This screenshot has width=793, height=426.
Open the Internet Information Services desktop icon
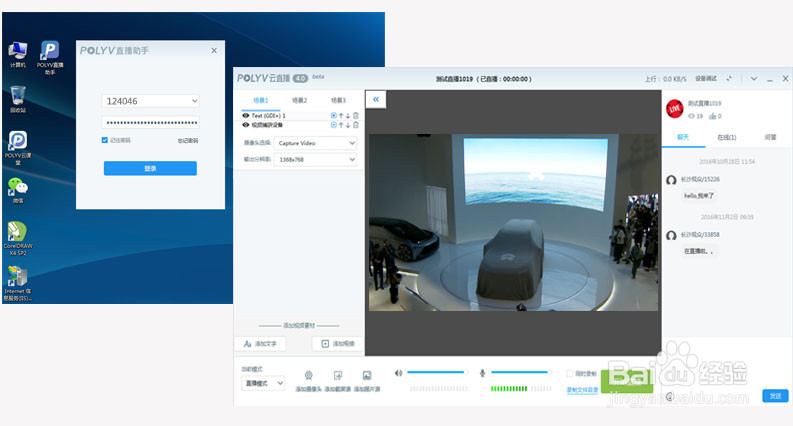coord(18,283)
